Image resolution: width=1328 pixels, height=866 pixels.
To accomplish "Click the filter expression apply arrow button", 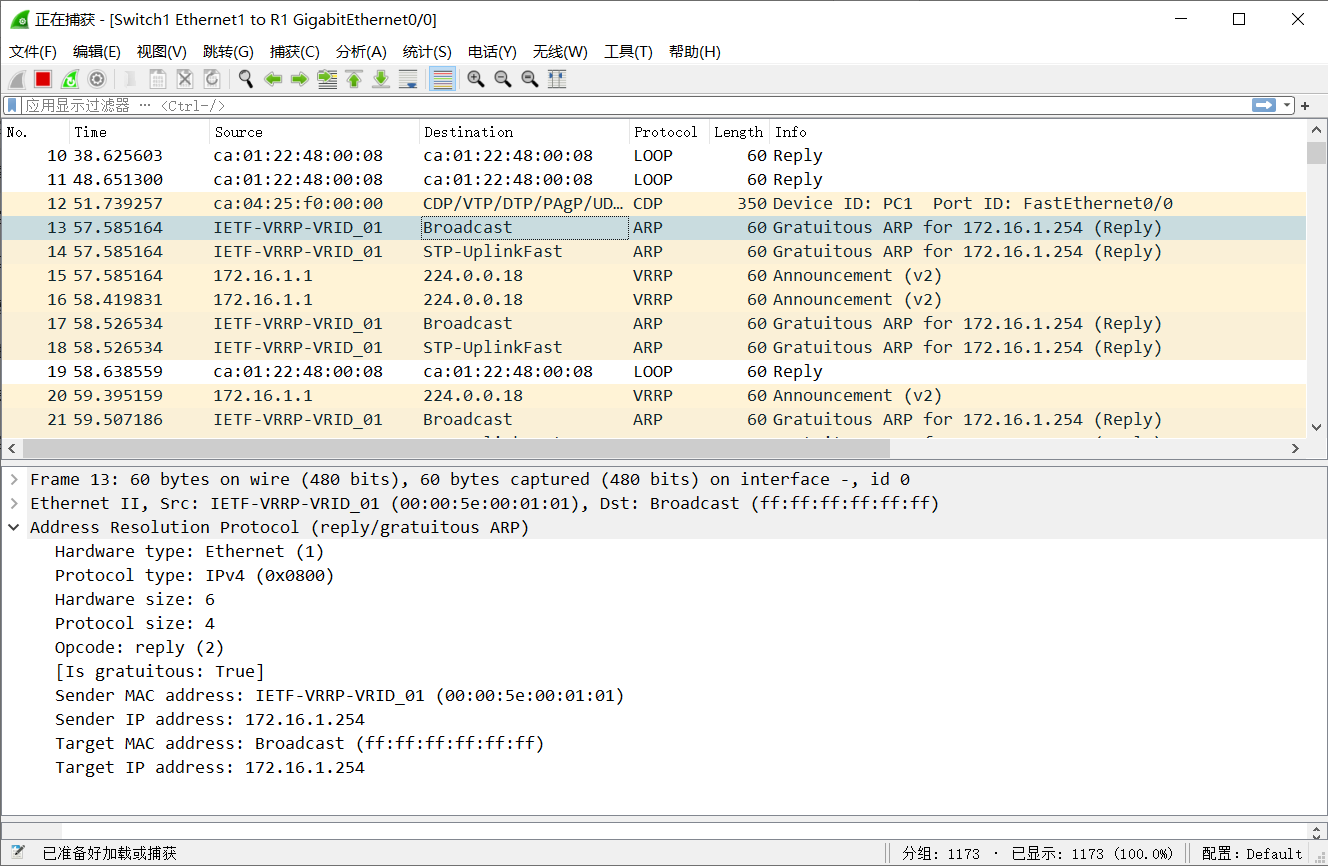I will click(x=1265, y=105).
